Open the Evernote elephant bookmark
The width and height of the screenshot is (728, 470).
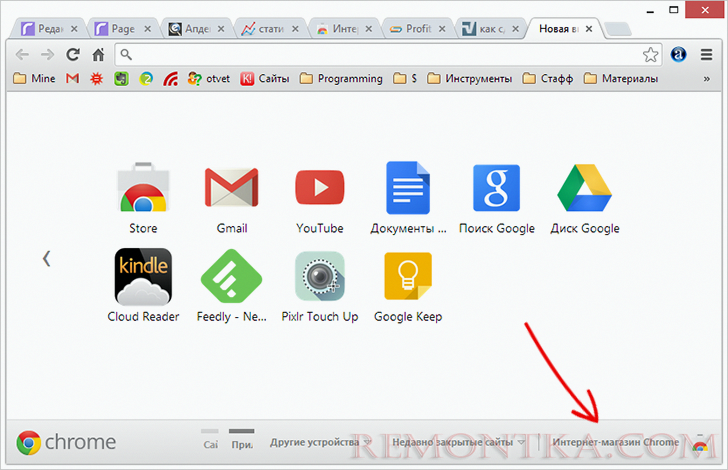pos(121,78)
